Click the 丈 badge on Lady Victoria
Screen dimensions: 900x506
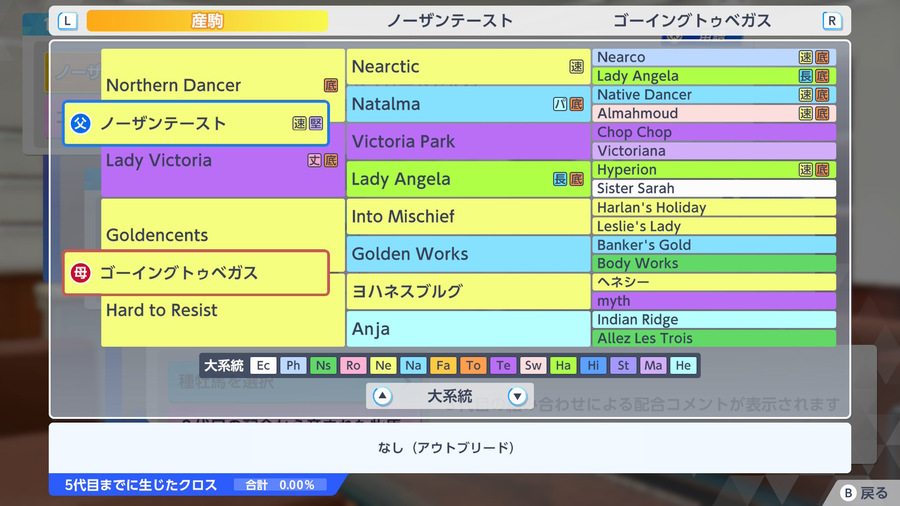(x=314, y=160)
